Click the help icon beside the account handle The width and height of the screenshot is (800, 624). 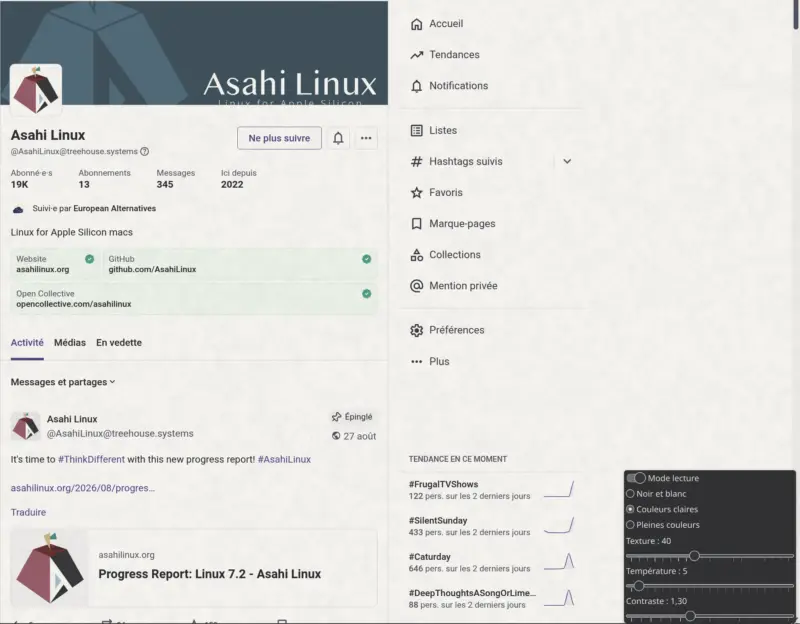coord(144,152)
